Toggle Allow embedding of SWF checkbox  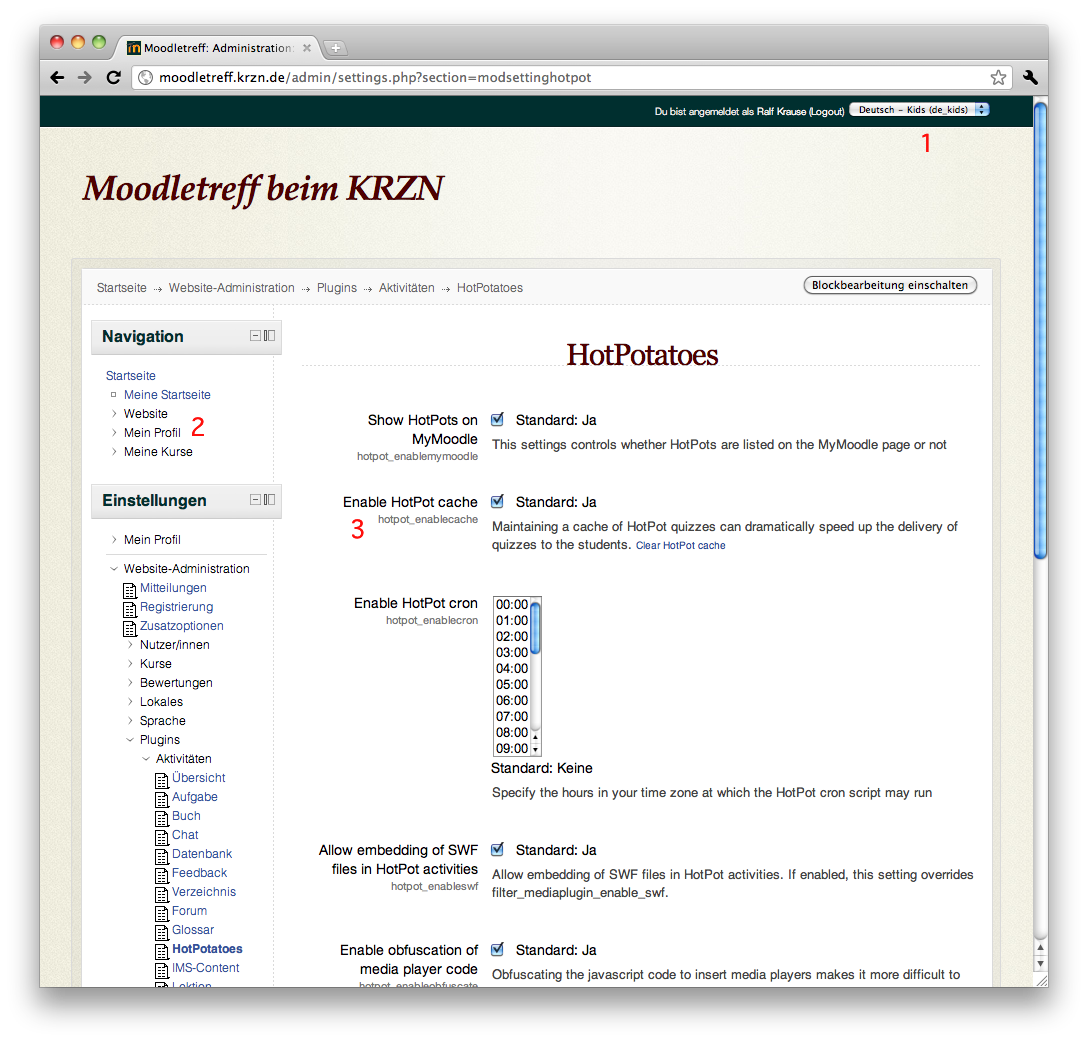(498, 849)
